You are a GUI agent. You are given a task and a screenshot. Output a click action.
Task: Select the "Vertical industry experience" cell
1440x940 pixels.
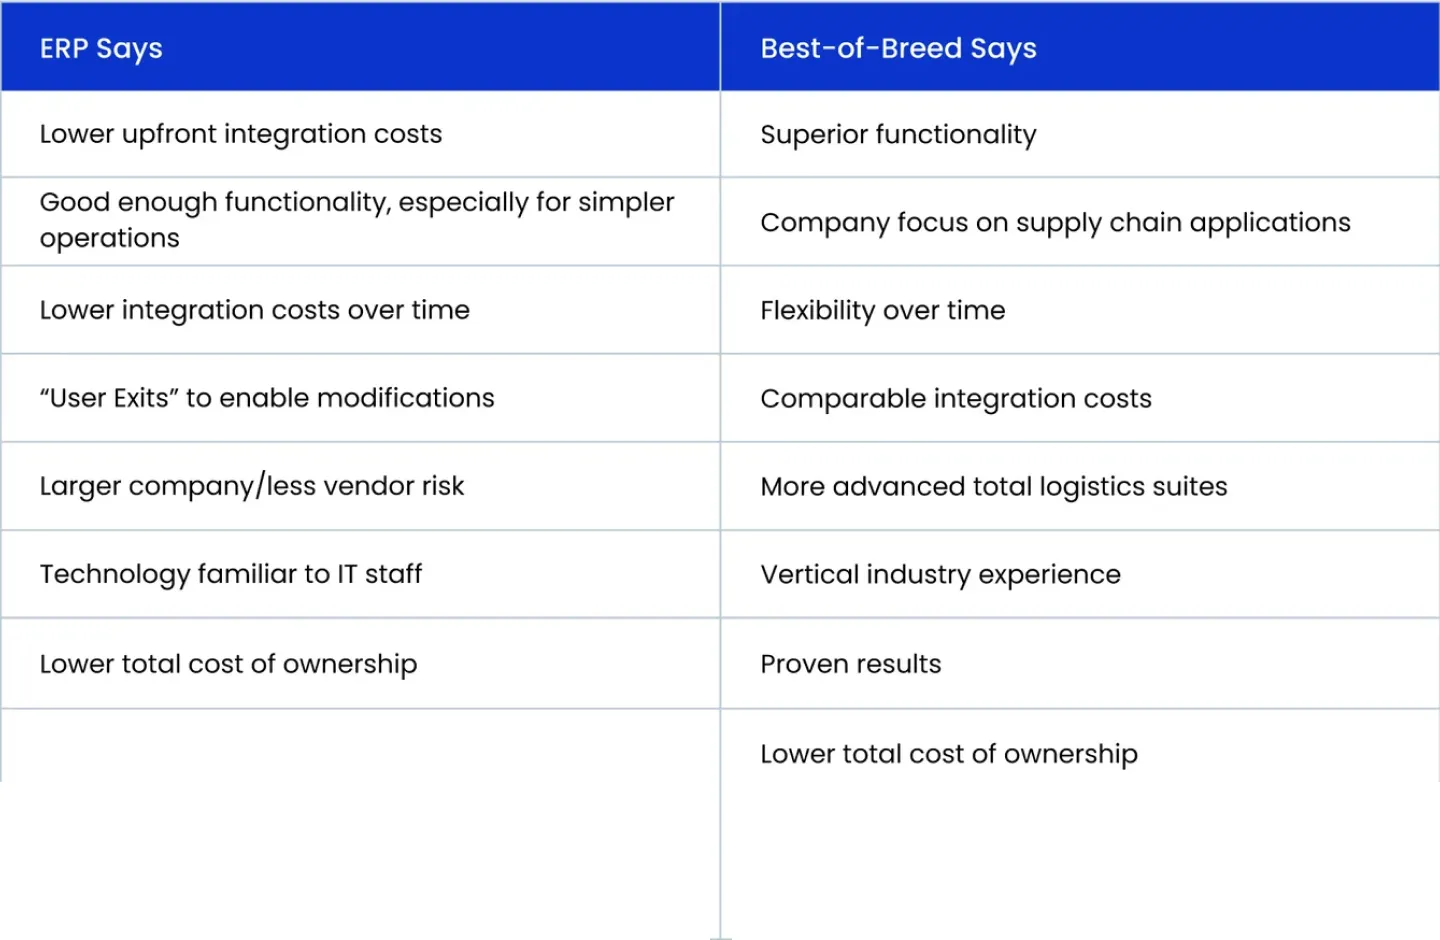pos(940,574)
